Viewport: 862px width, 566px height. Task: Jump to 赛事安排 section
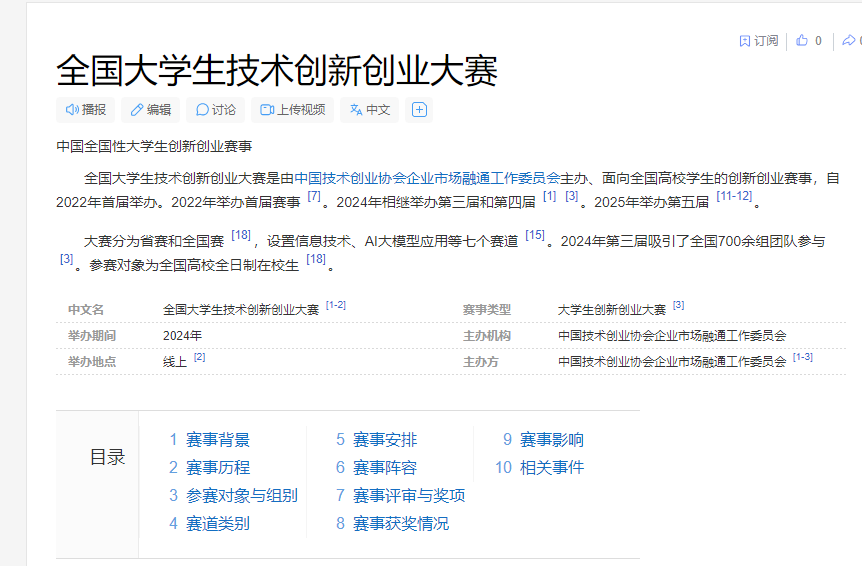click(x=384, y=440)
